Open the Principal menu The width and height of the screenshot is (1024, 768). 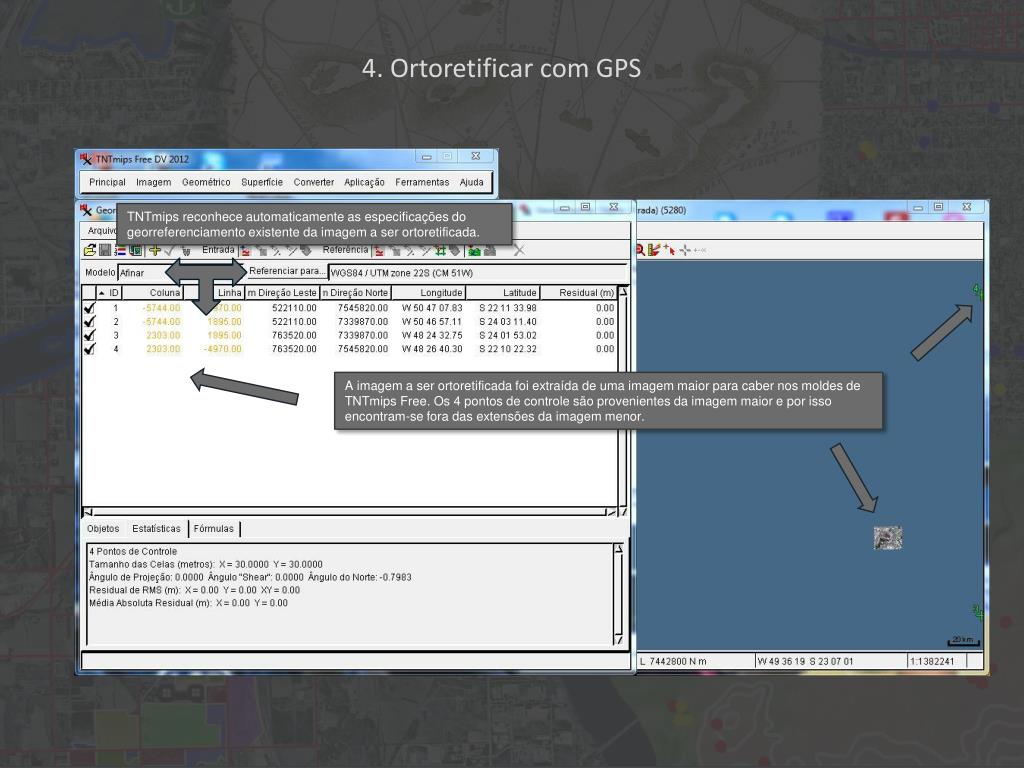click(108, 182)
